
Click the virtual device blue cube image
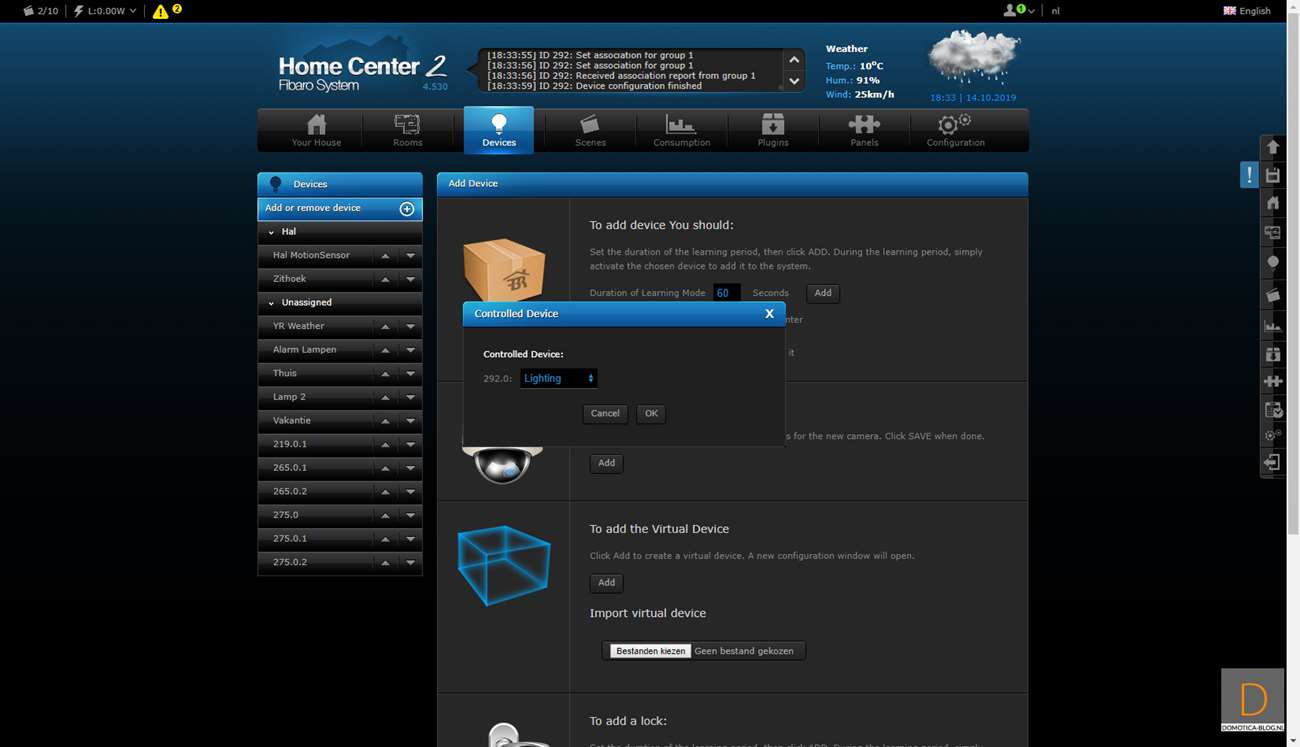pyautogui.click(x=503, y=566)
